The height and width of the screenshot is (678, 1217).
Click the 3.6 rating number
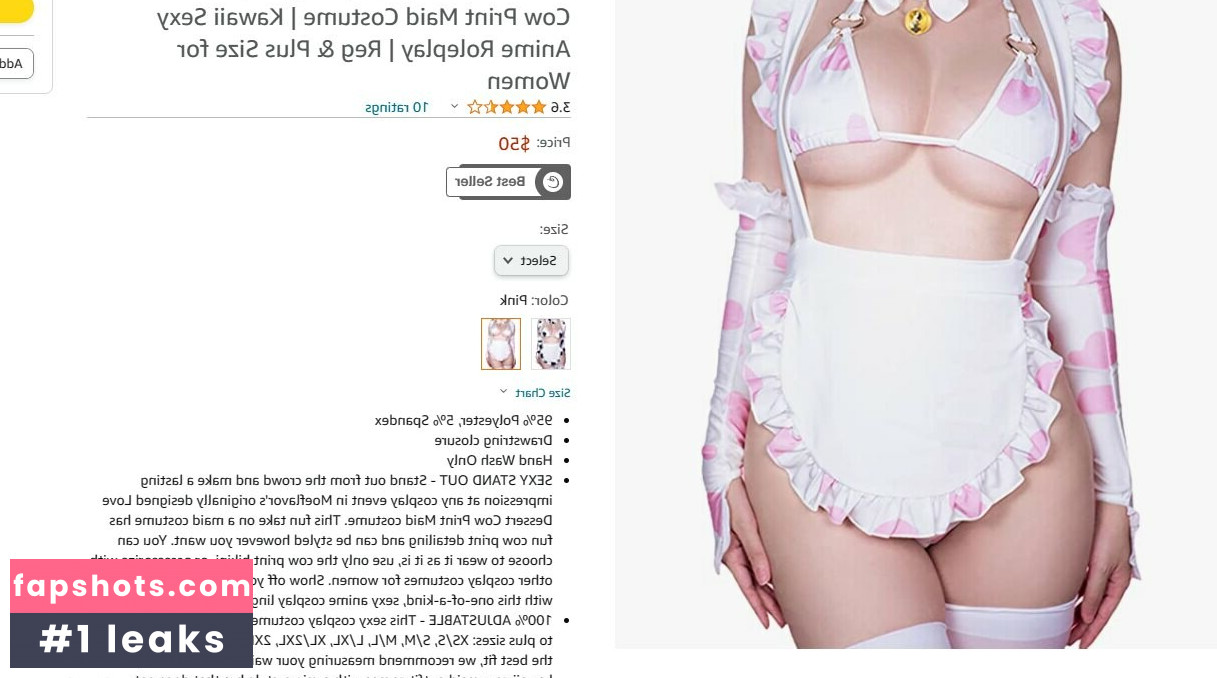point(560,107)
